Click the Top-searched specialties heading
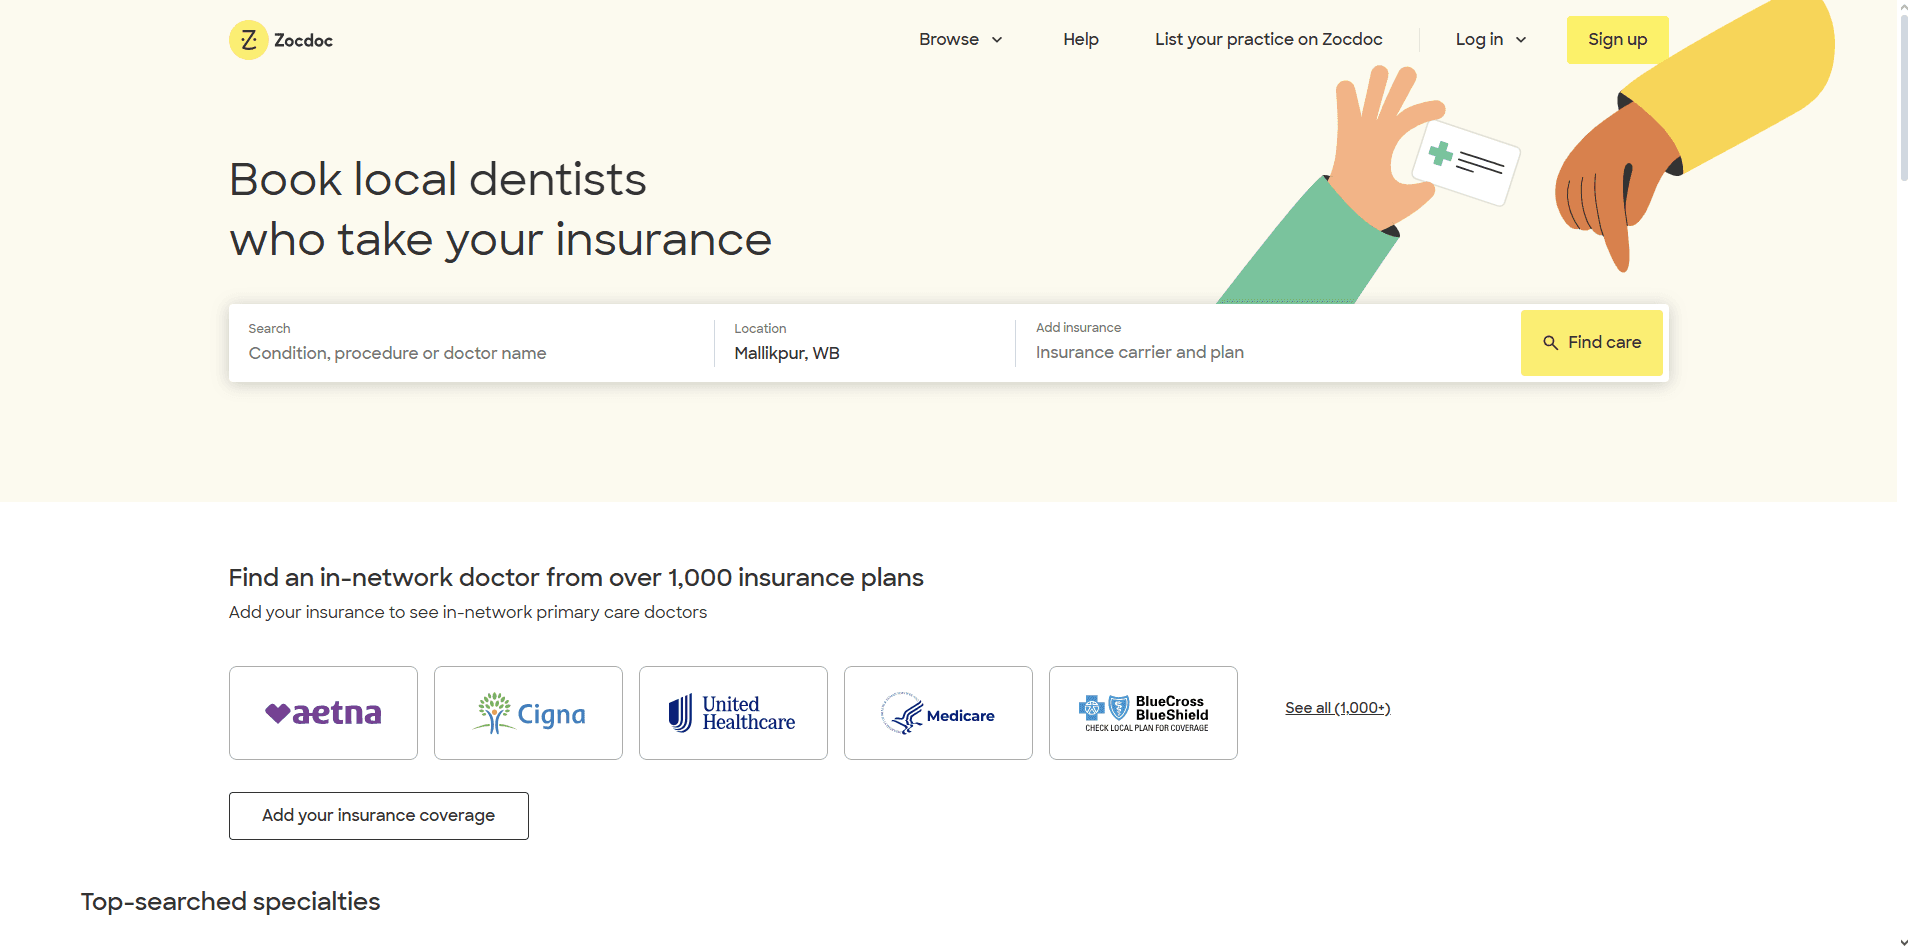 (230, 902)
